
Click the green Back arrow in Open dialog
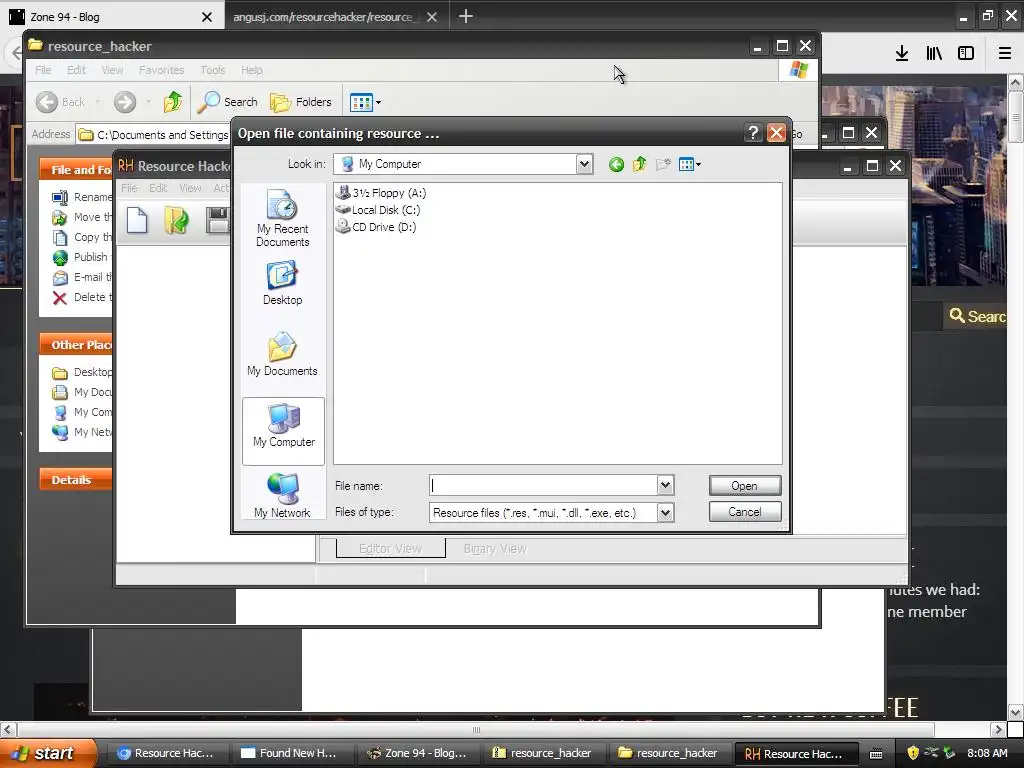pyautogui.click(x=616, y=165)
